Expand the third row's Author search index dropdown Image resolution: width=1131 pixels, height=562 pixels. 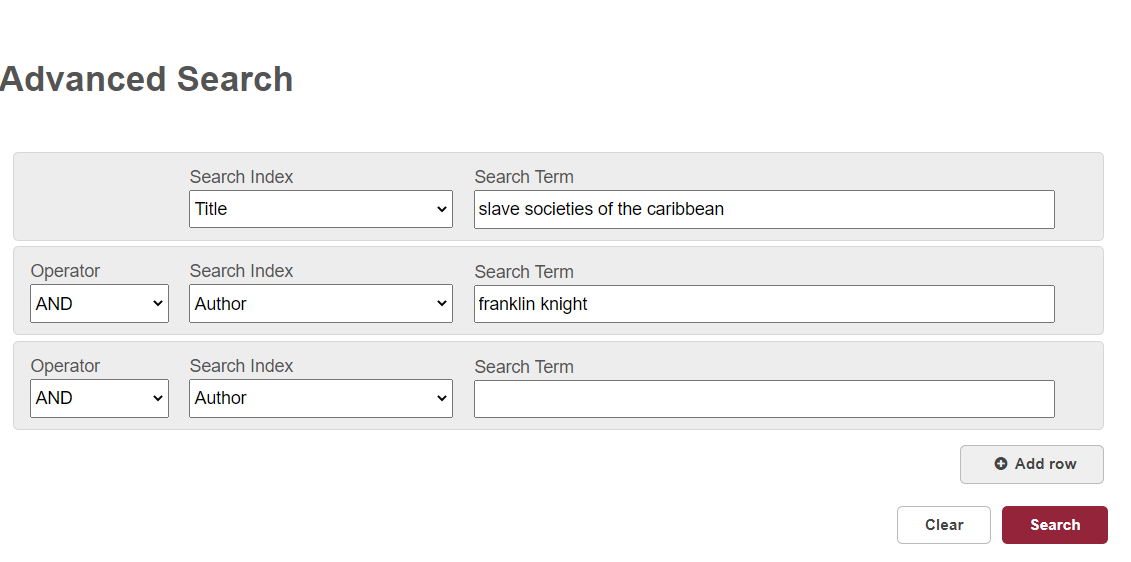tap(320, 398)
